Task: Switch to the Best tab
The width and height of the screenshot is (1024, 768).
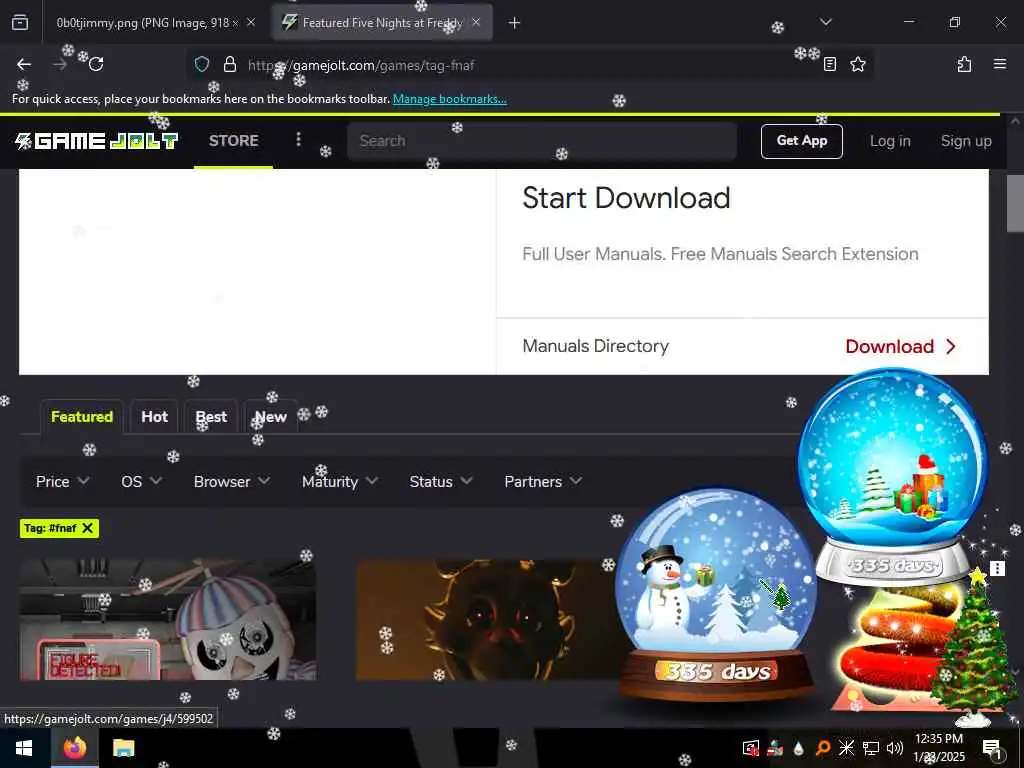Action: tap(211, 417)
